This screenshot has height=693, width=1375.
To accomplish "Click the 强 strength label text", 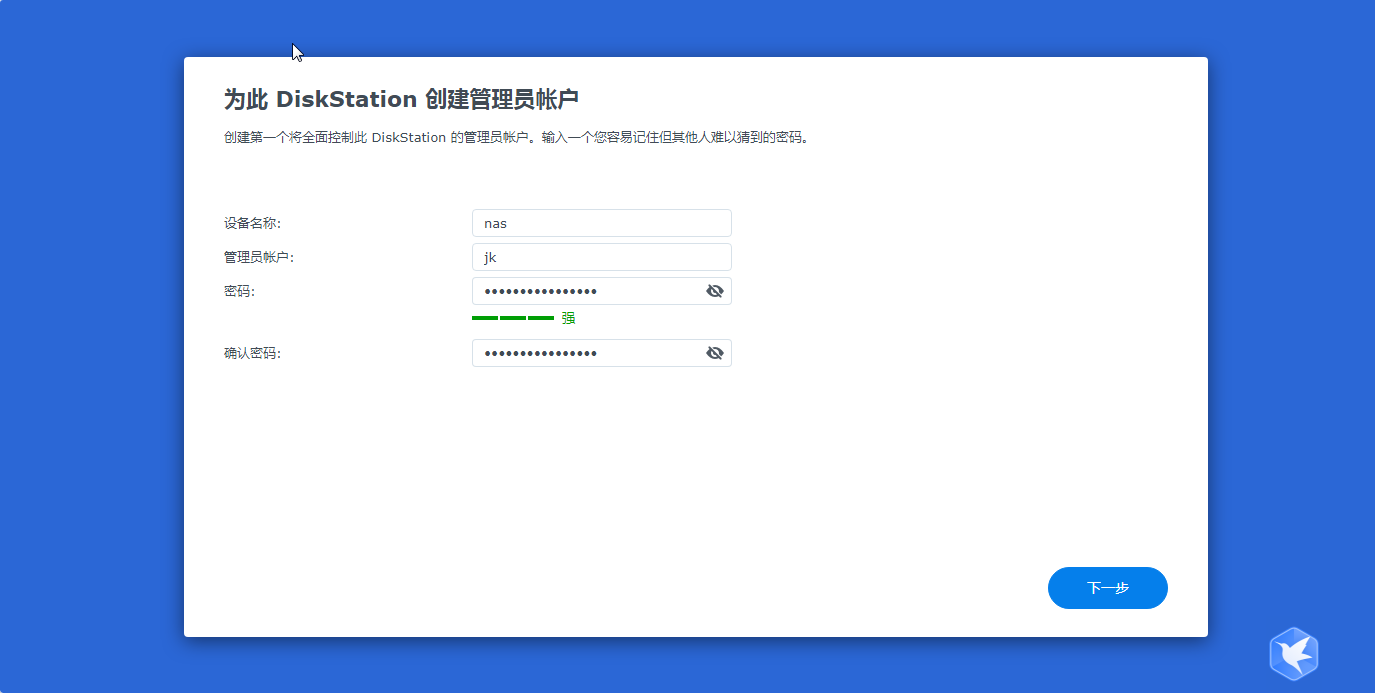I will (x=568, y=318).
